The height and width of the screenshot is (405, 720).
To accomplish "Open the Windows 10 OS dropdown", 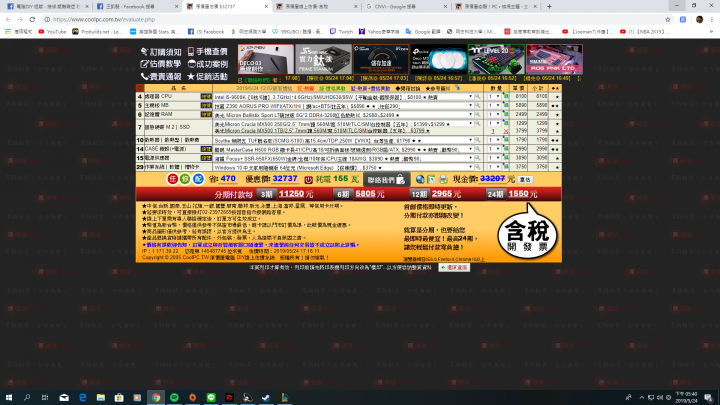I will click(x=343, y=168).
